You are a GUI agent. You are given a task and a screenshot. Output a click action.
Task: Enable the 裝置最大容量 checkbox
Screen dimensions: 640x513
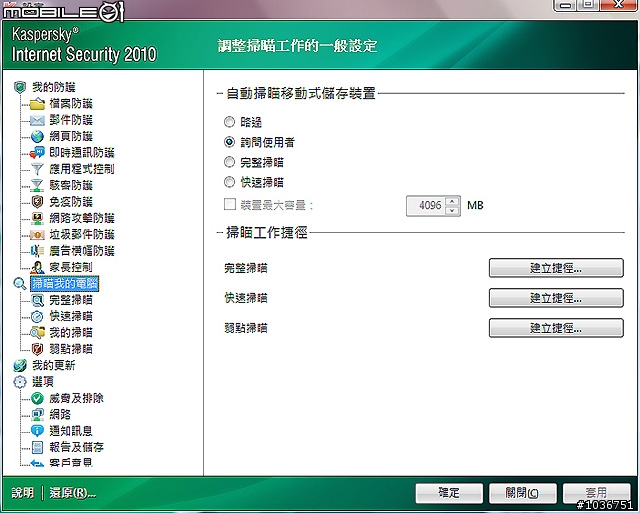230,204
